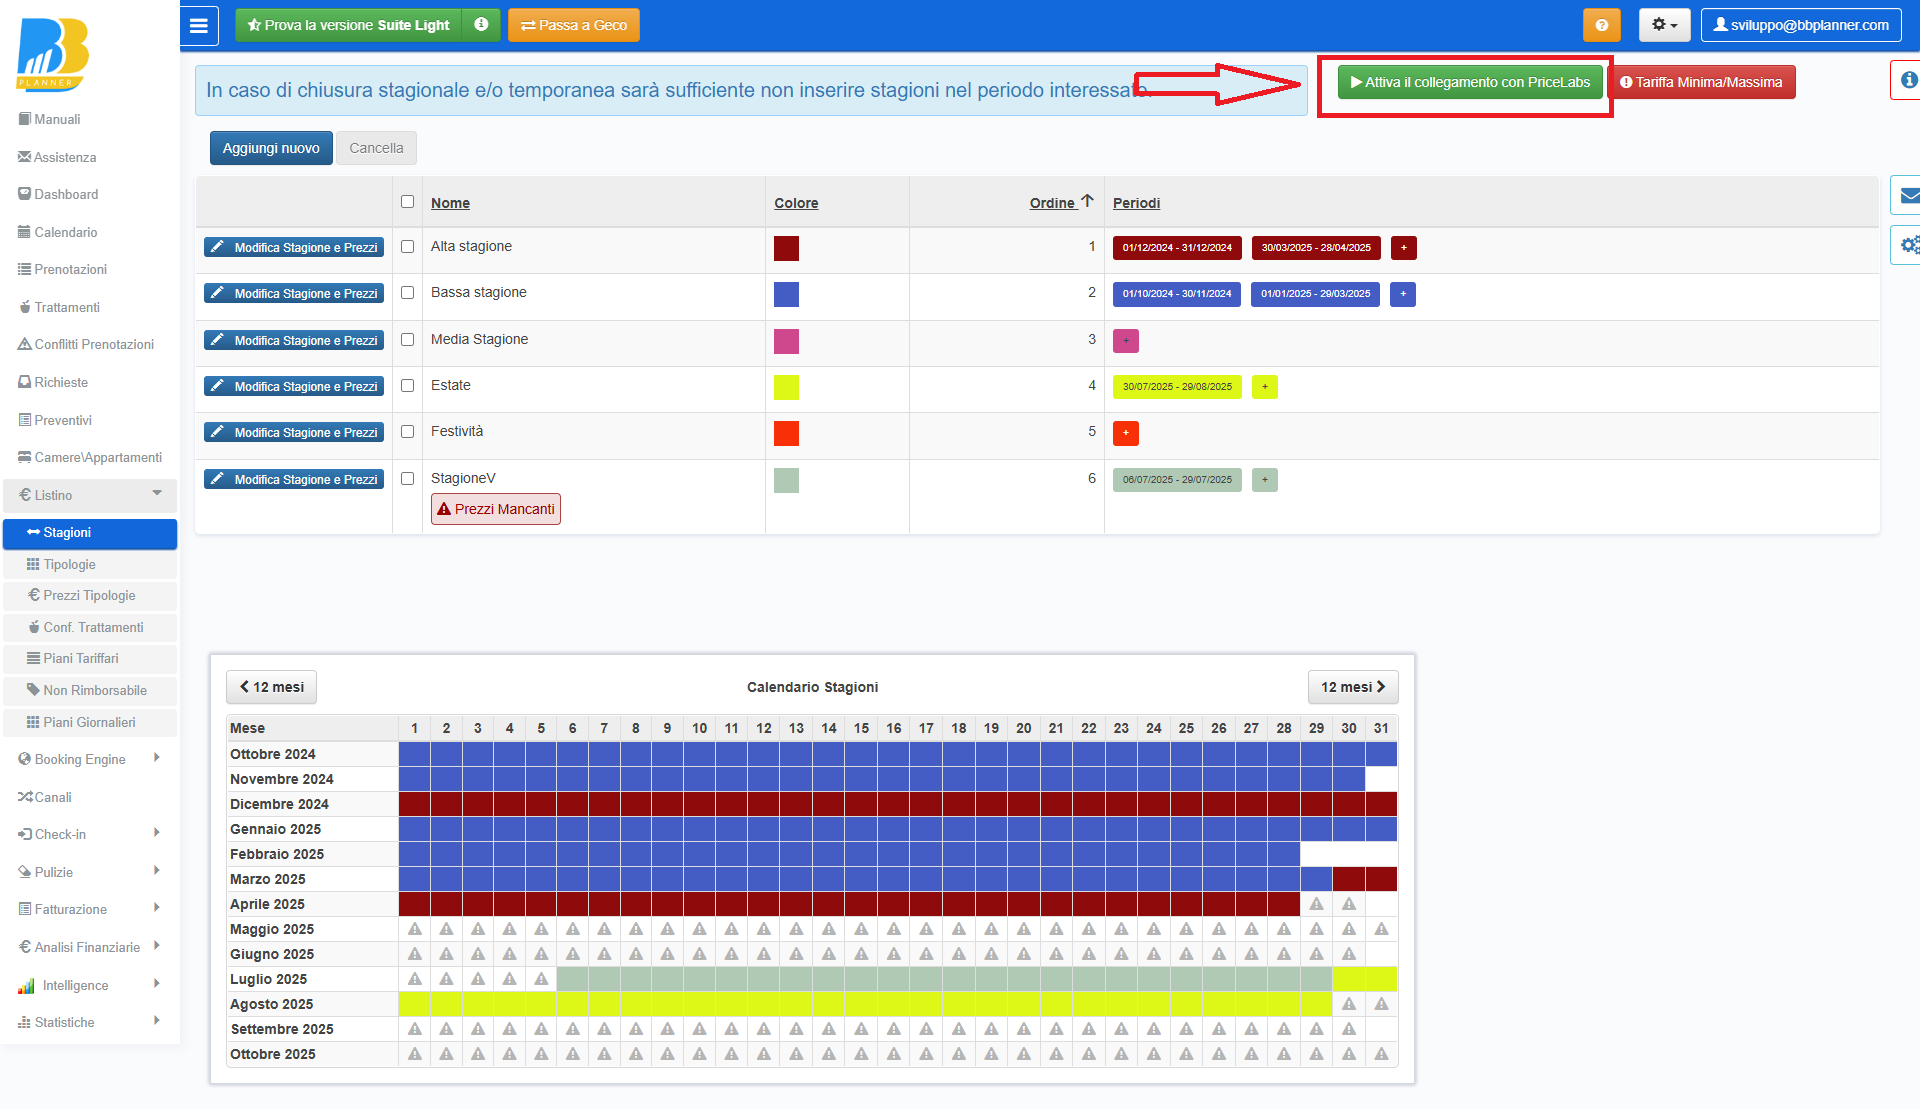The height and width of the screenshot is (1109, 1920).
Task: Open Tariffa Minima/Massima
Action: coord(1701,82)
